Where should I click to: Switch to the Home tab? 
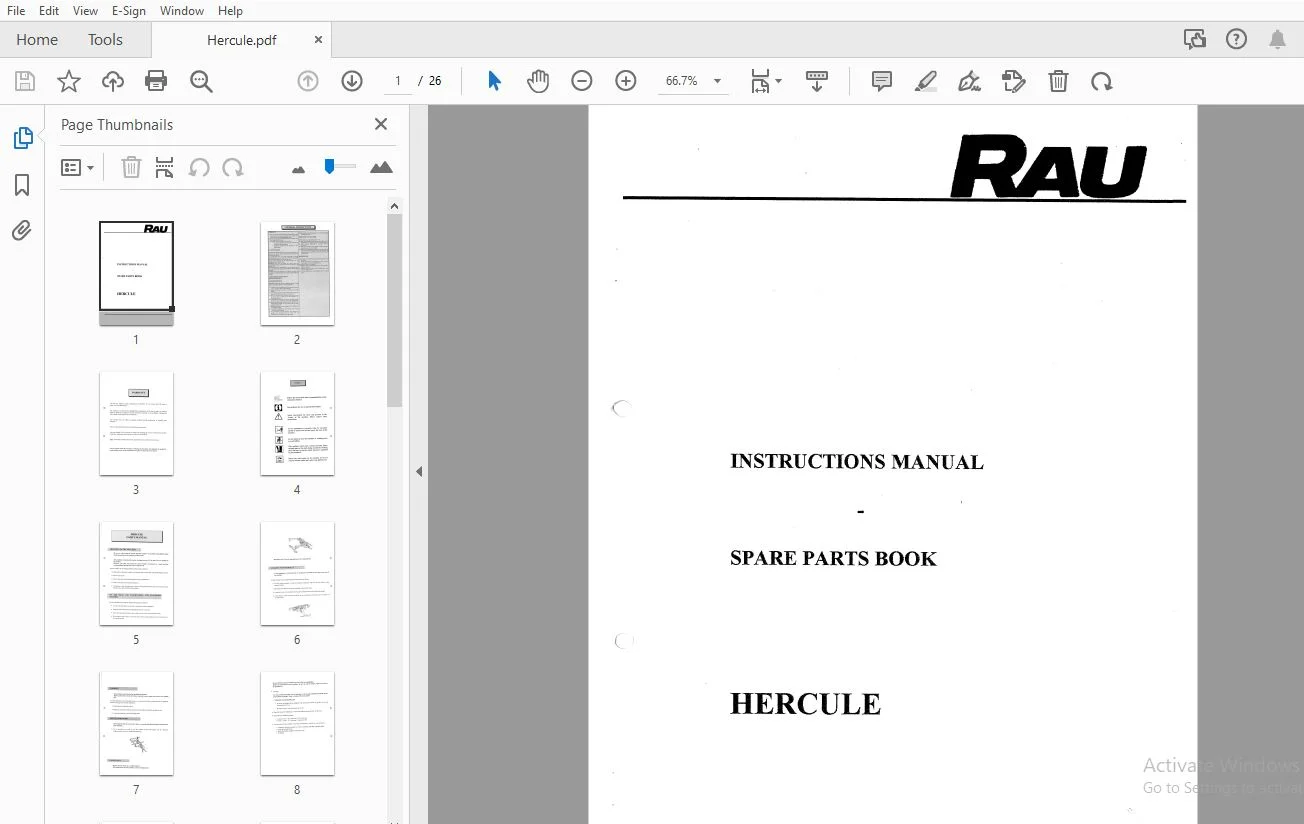pos(37,40)
